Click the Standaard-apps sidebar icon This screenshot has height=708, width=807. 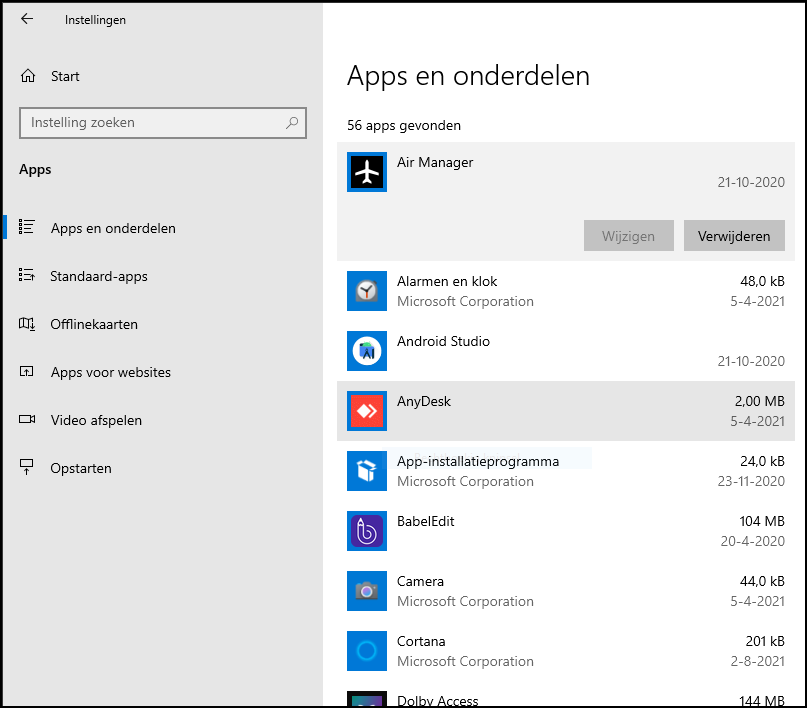click(27, 275)
